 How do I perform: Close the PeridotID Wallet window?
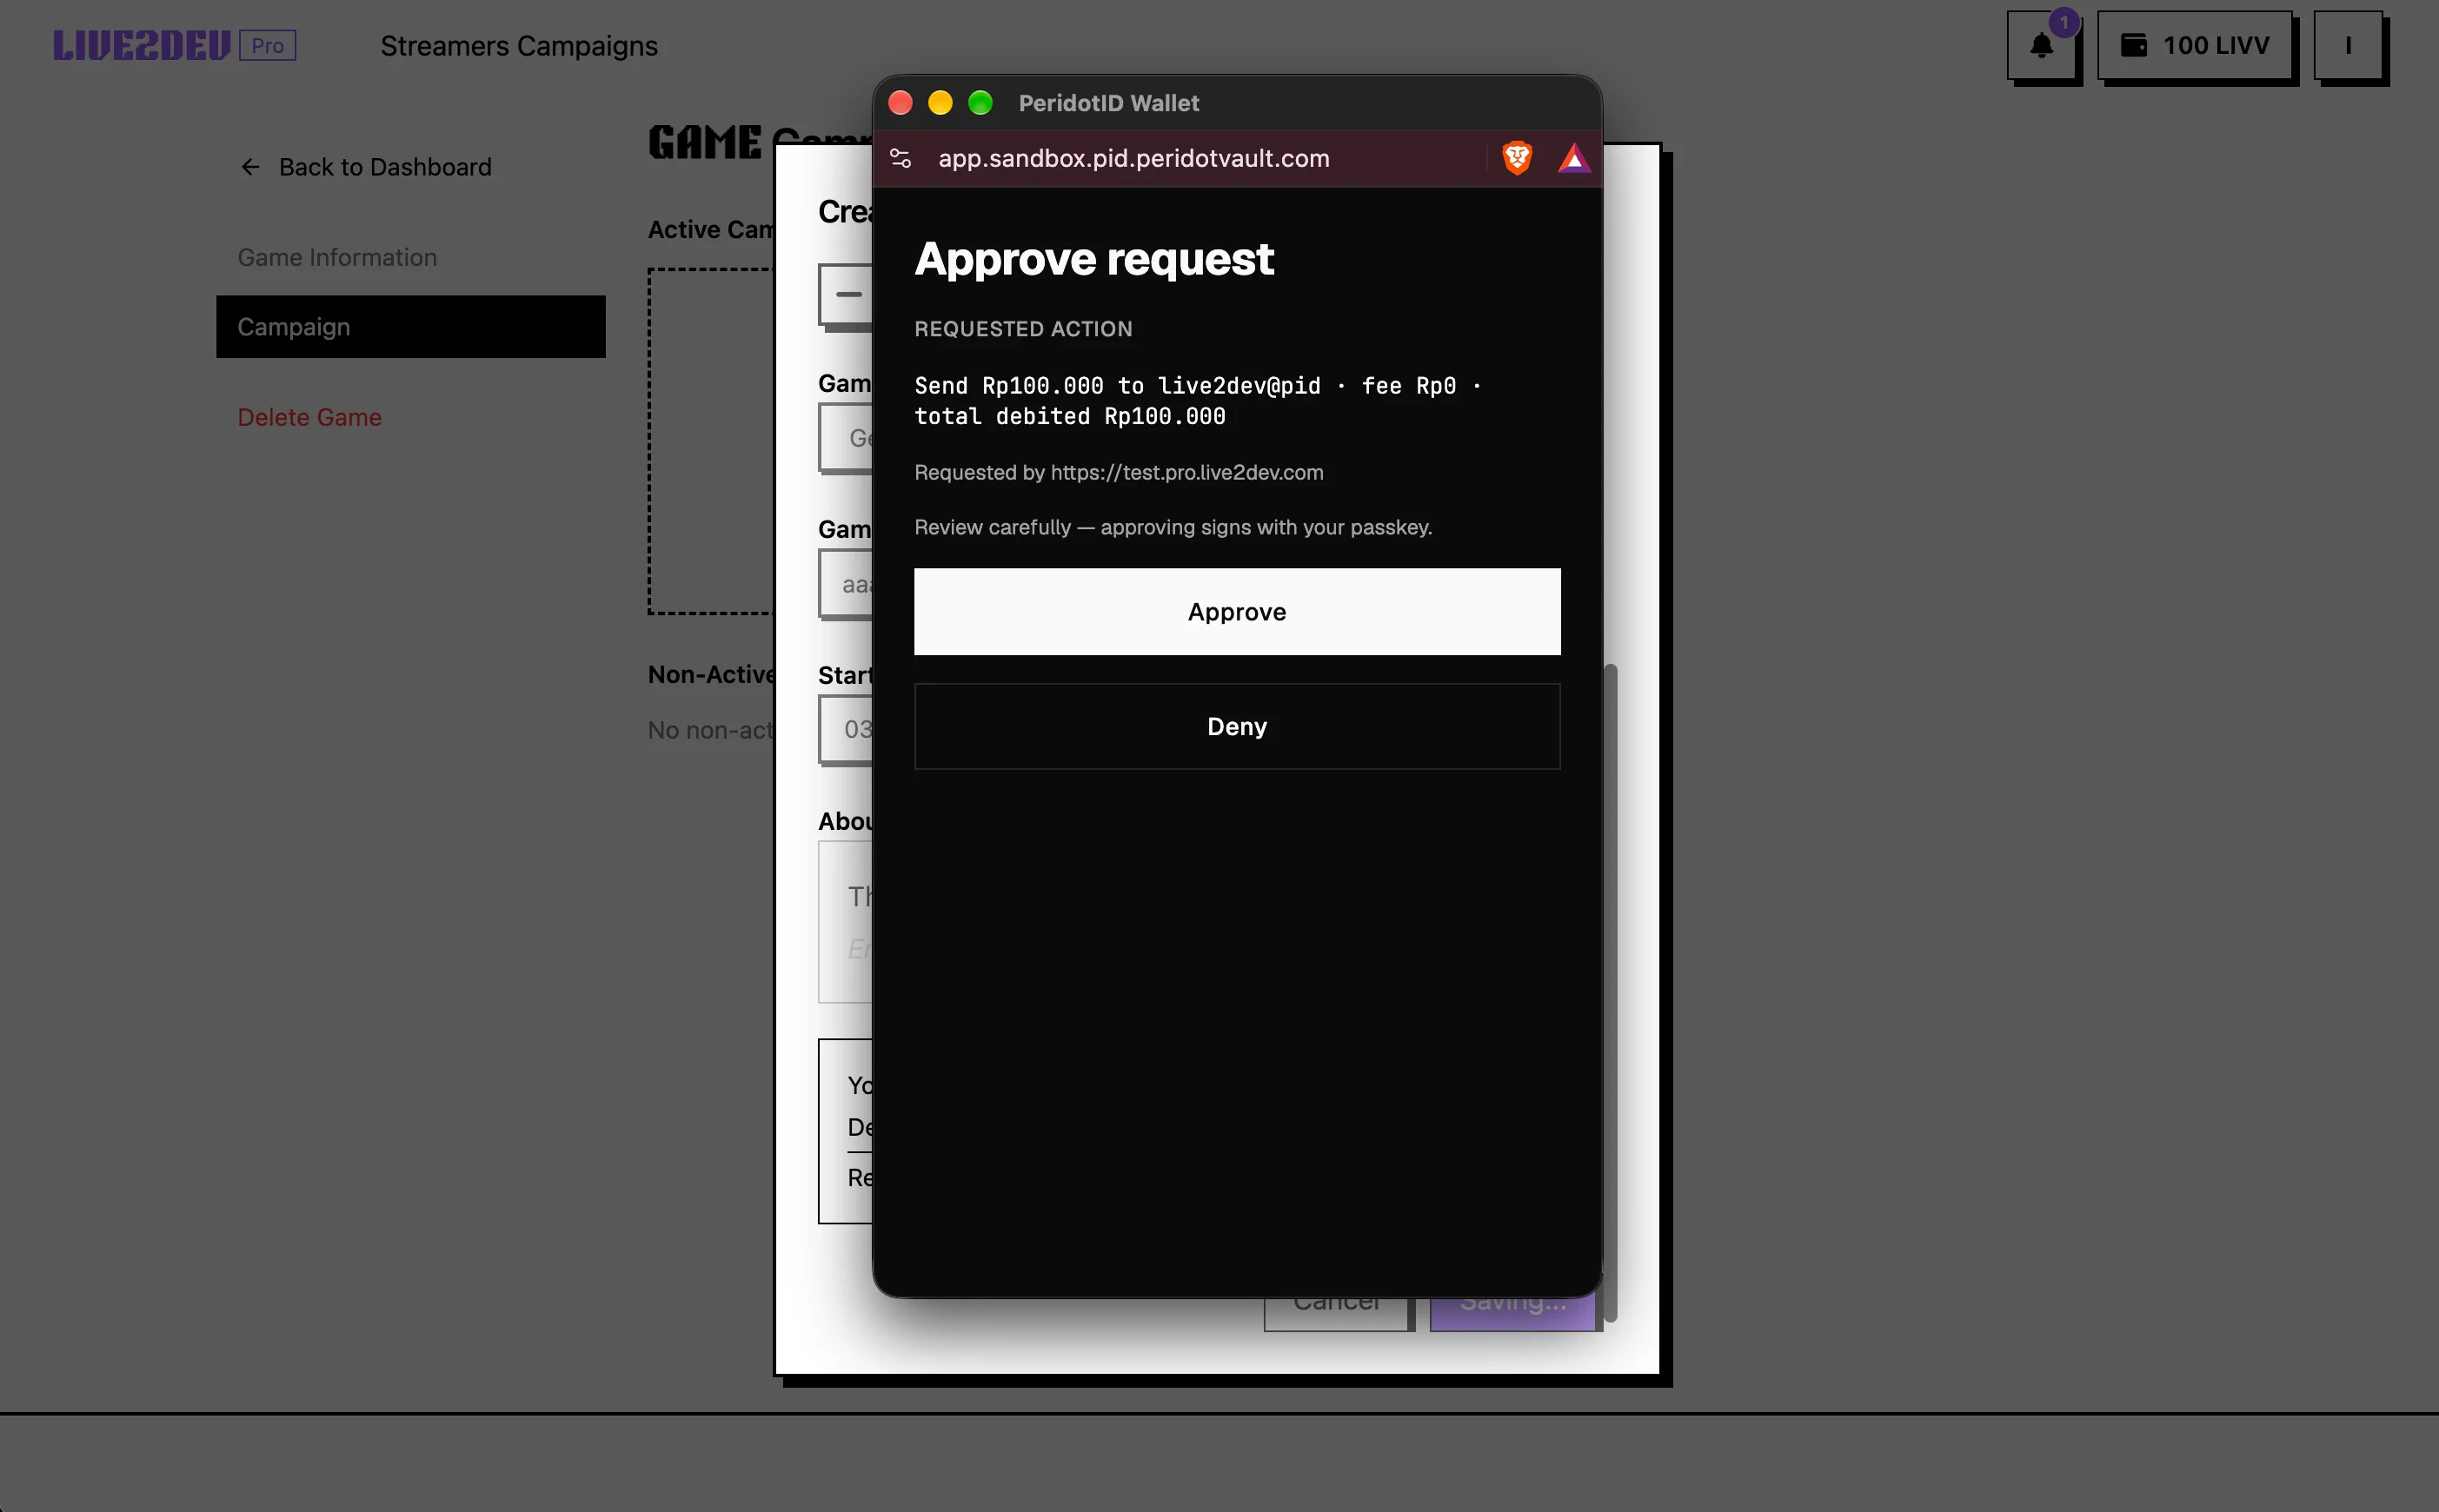(x=900, y=102)
